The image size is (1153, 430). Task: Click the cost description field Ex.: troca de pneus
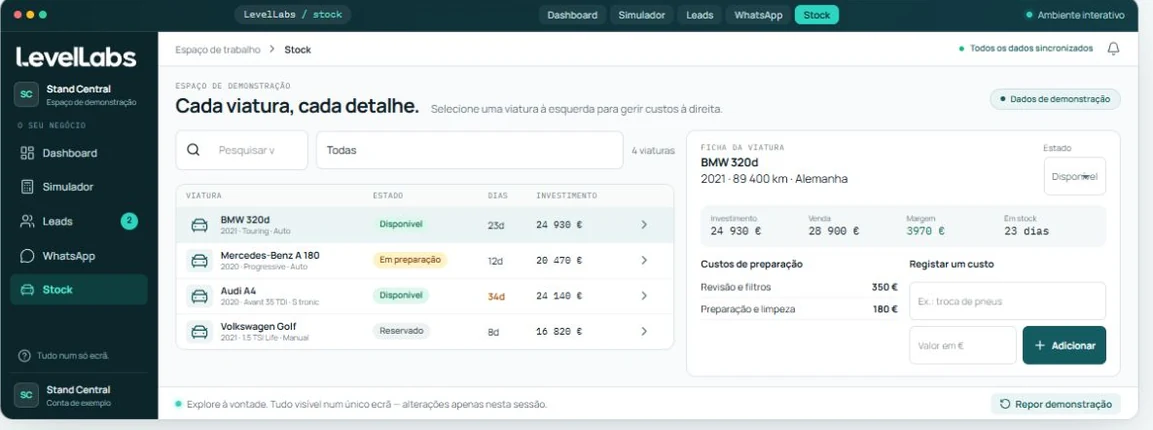coord(1007,301)
